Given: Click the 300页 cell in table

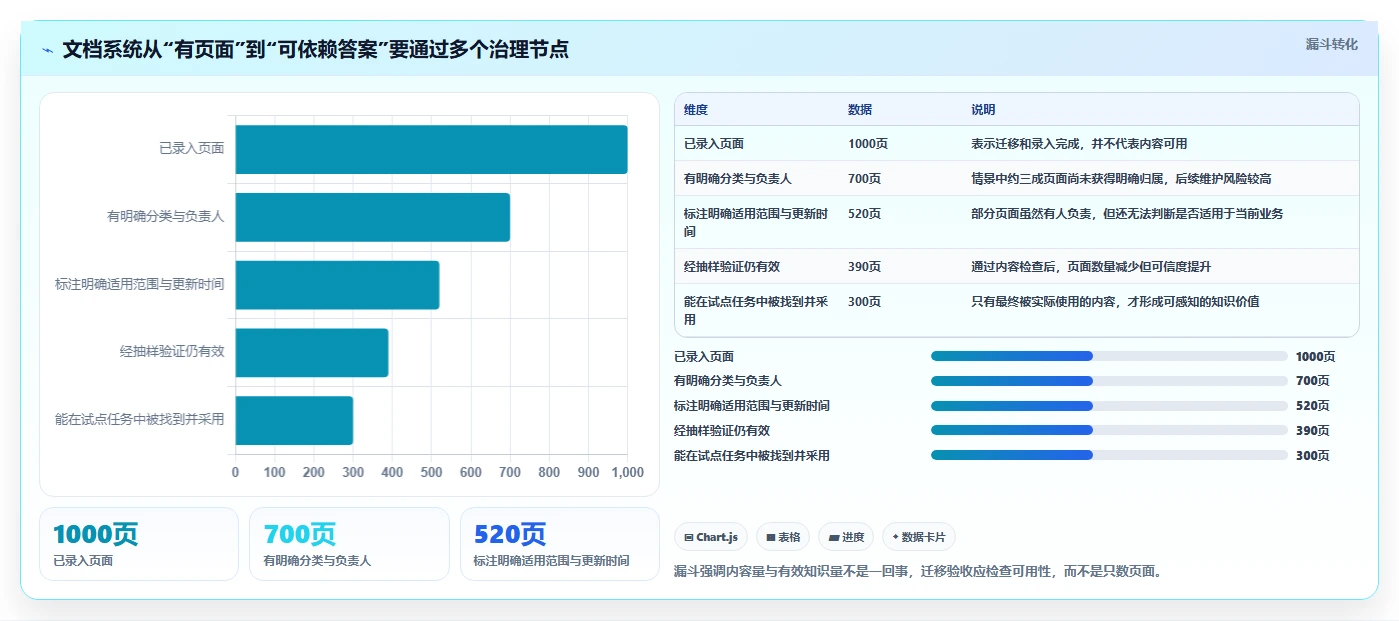Looking at the screenshot, I should (864, 302).
